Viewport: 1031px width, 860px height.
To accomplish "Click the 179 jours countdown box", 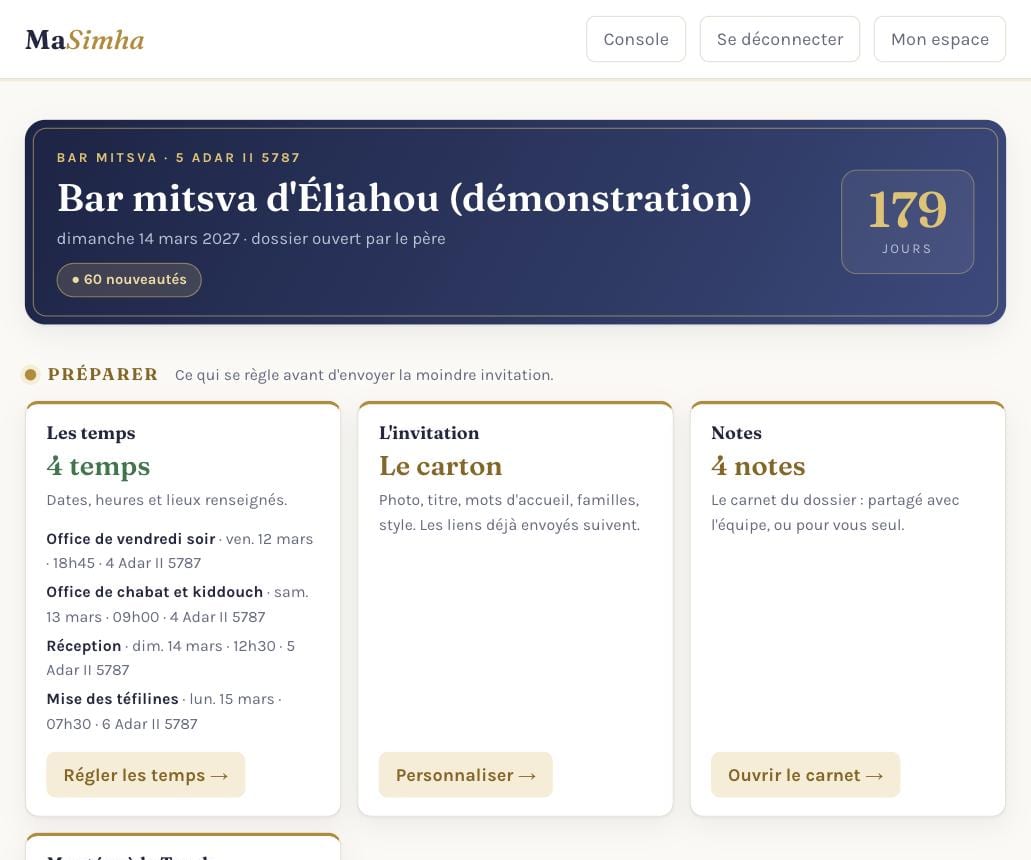I will [907, 222].
